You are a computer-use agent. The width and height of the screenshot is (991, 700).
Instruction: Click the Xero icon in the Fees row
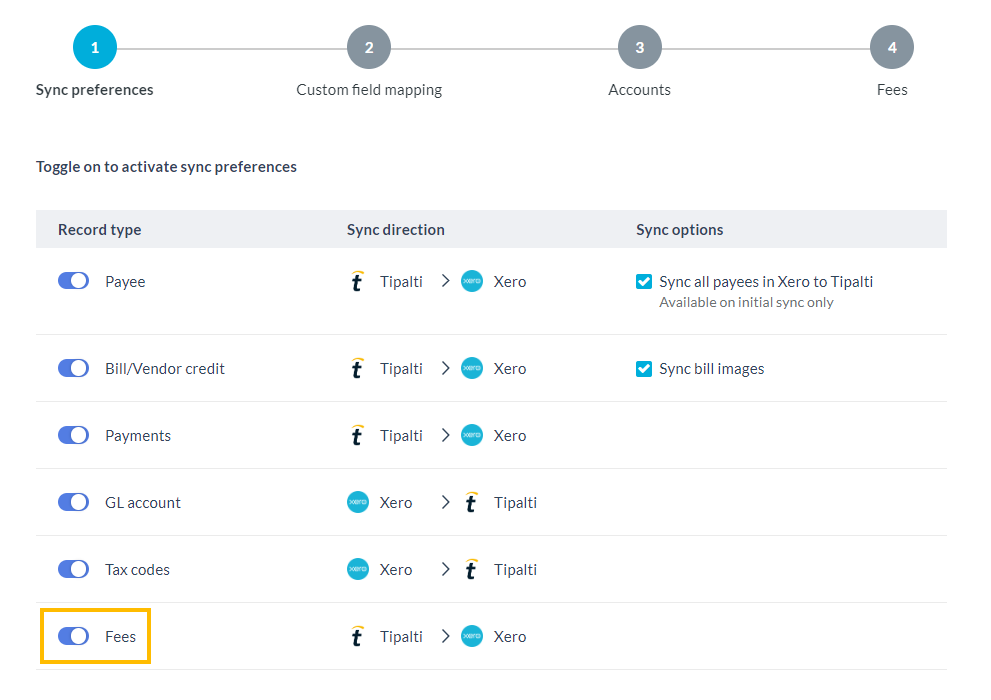point(470,636)
